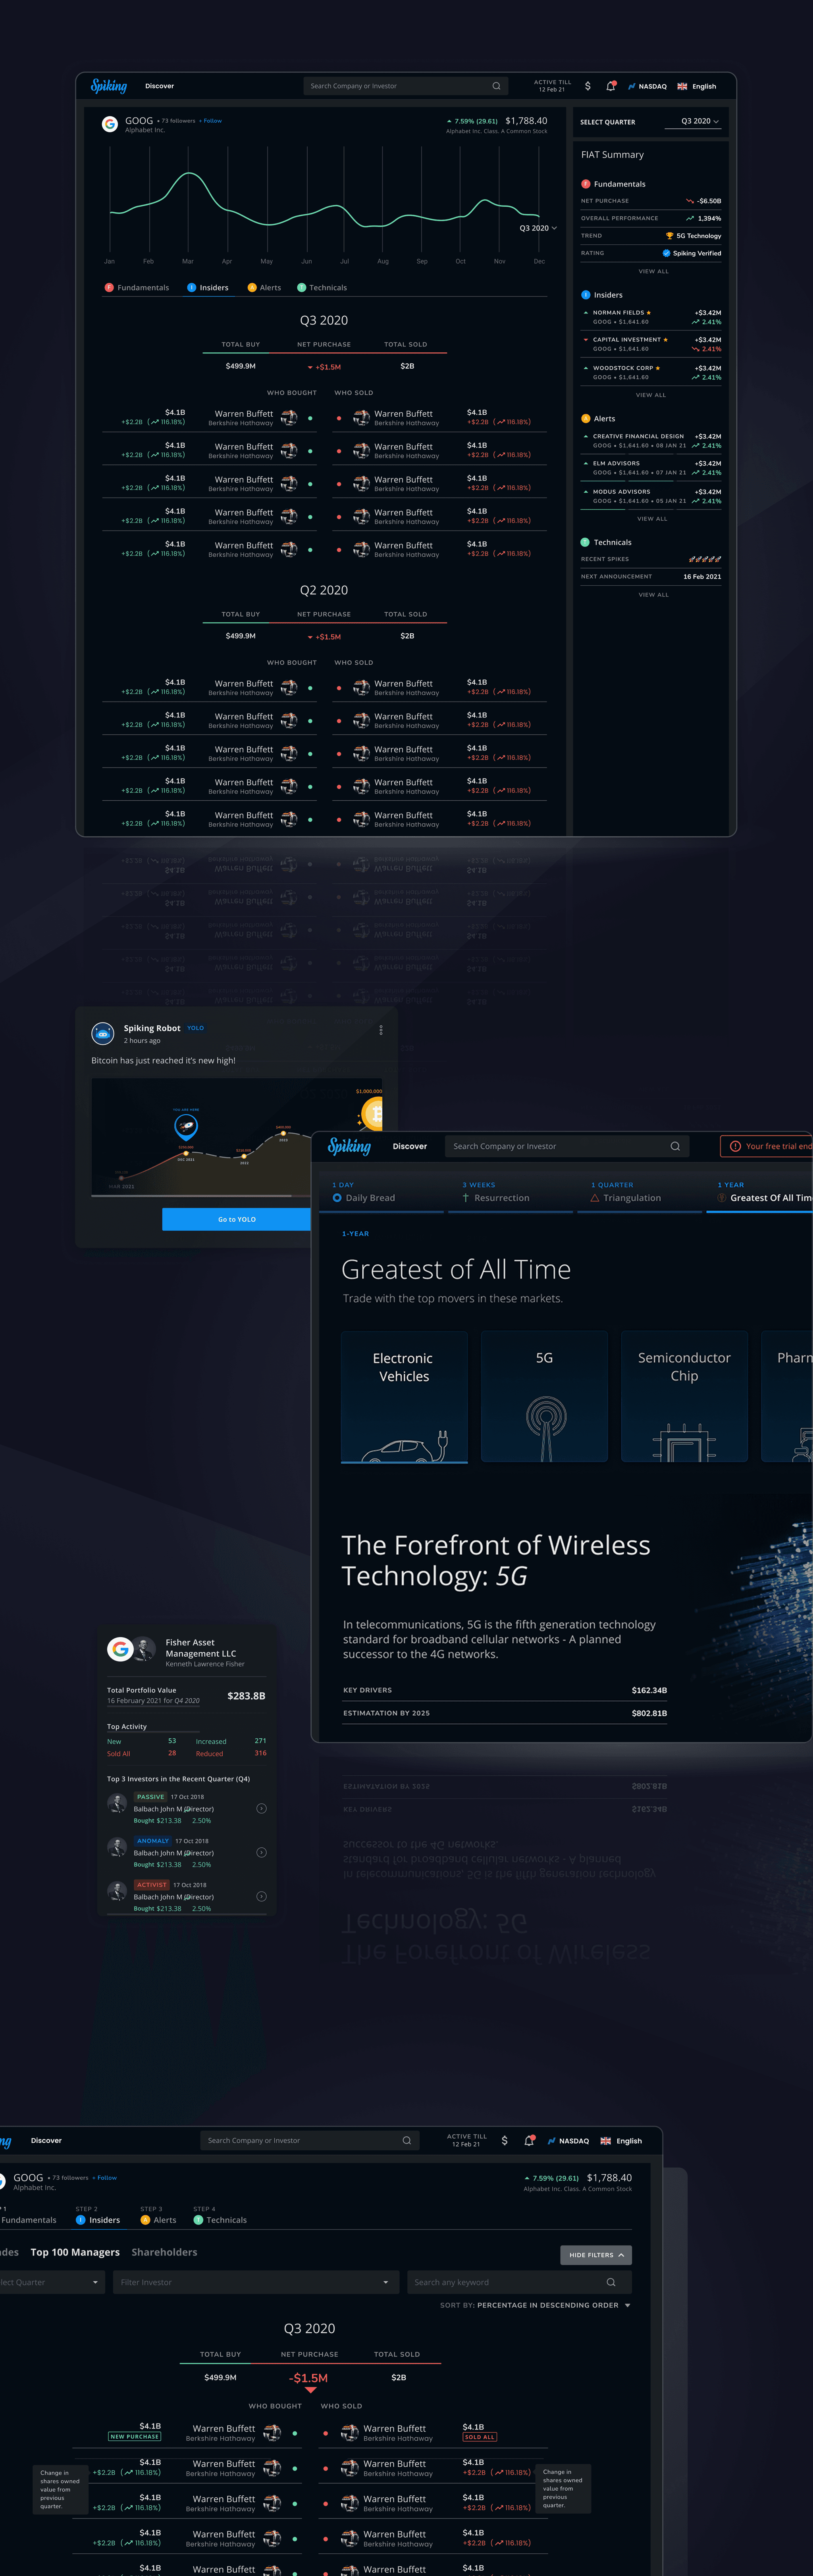Click the UK flag English language icon

pos(682,87)
